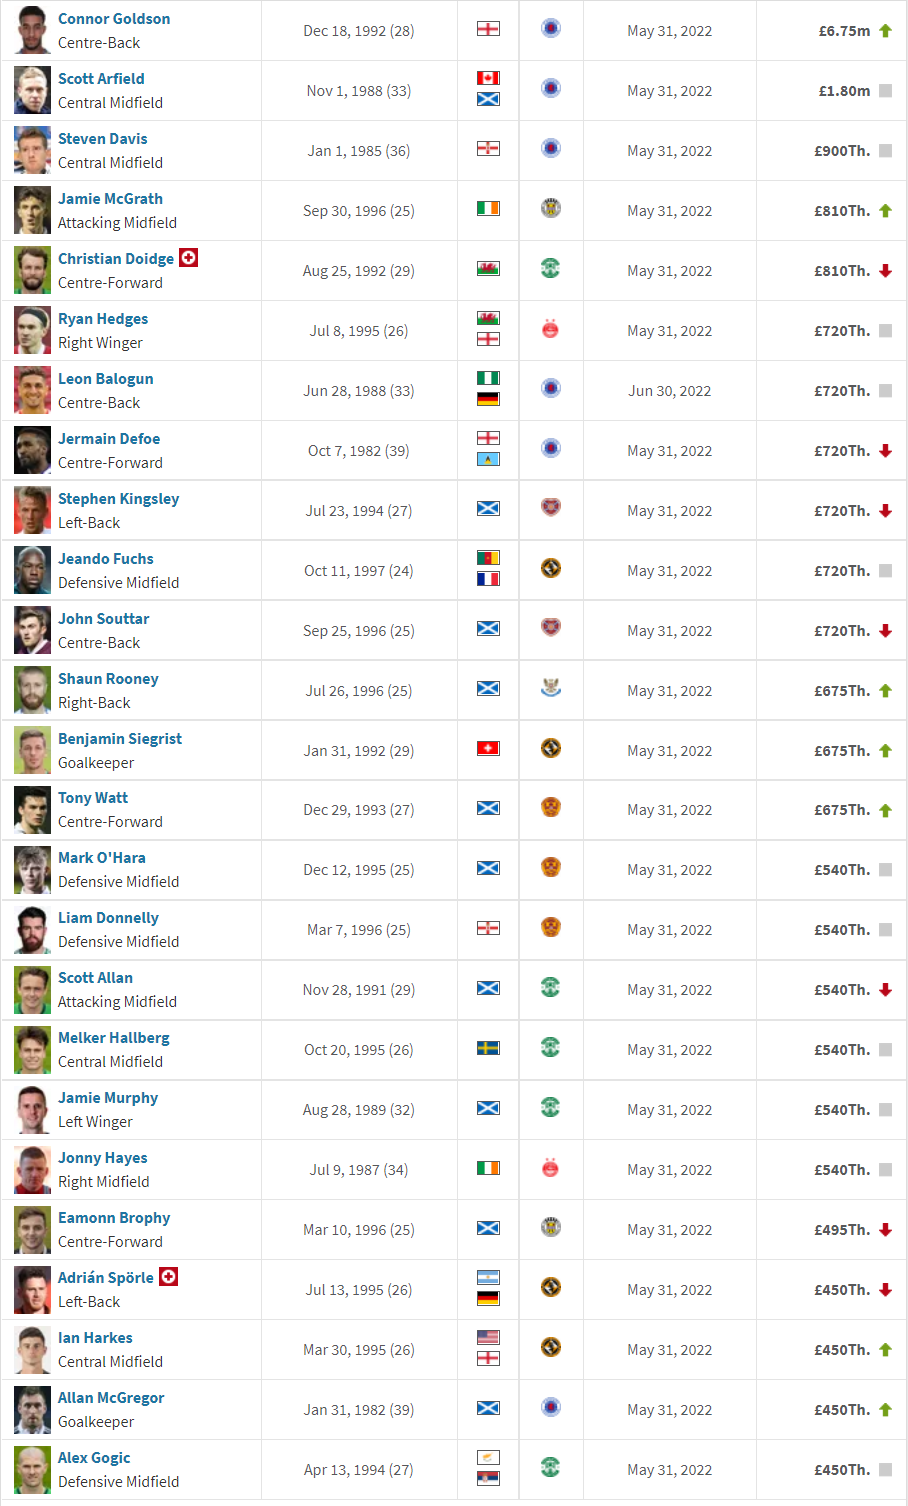The image size is (908, 1506).
Task: Click Scott Arfield's market value £1.80m
Action: pos(844,91)
